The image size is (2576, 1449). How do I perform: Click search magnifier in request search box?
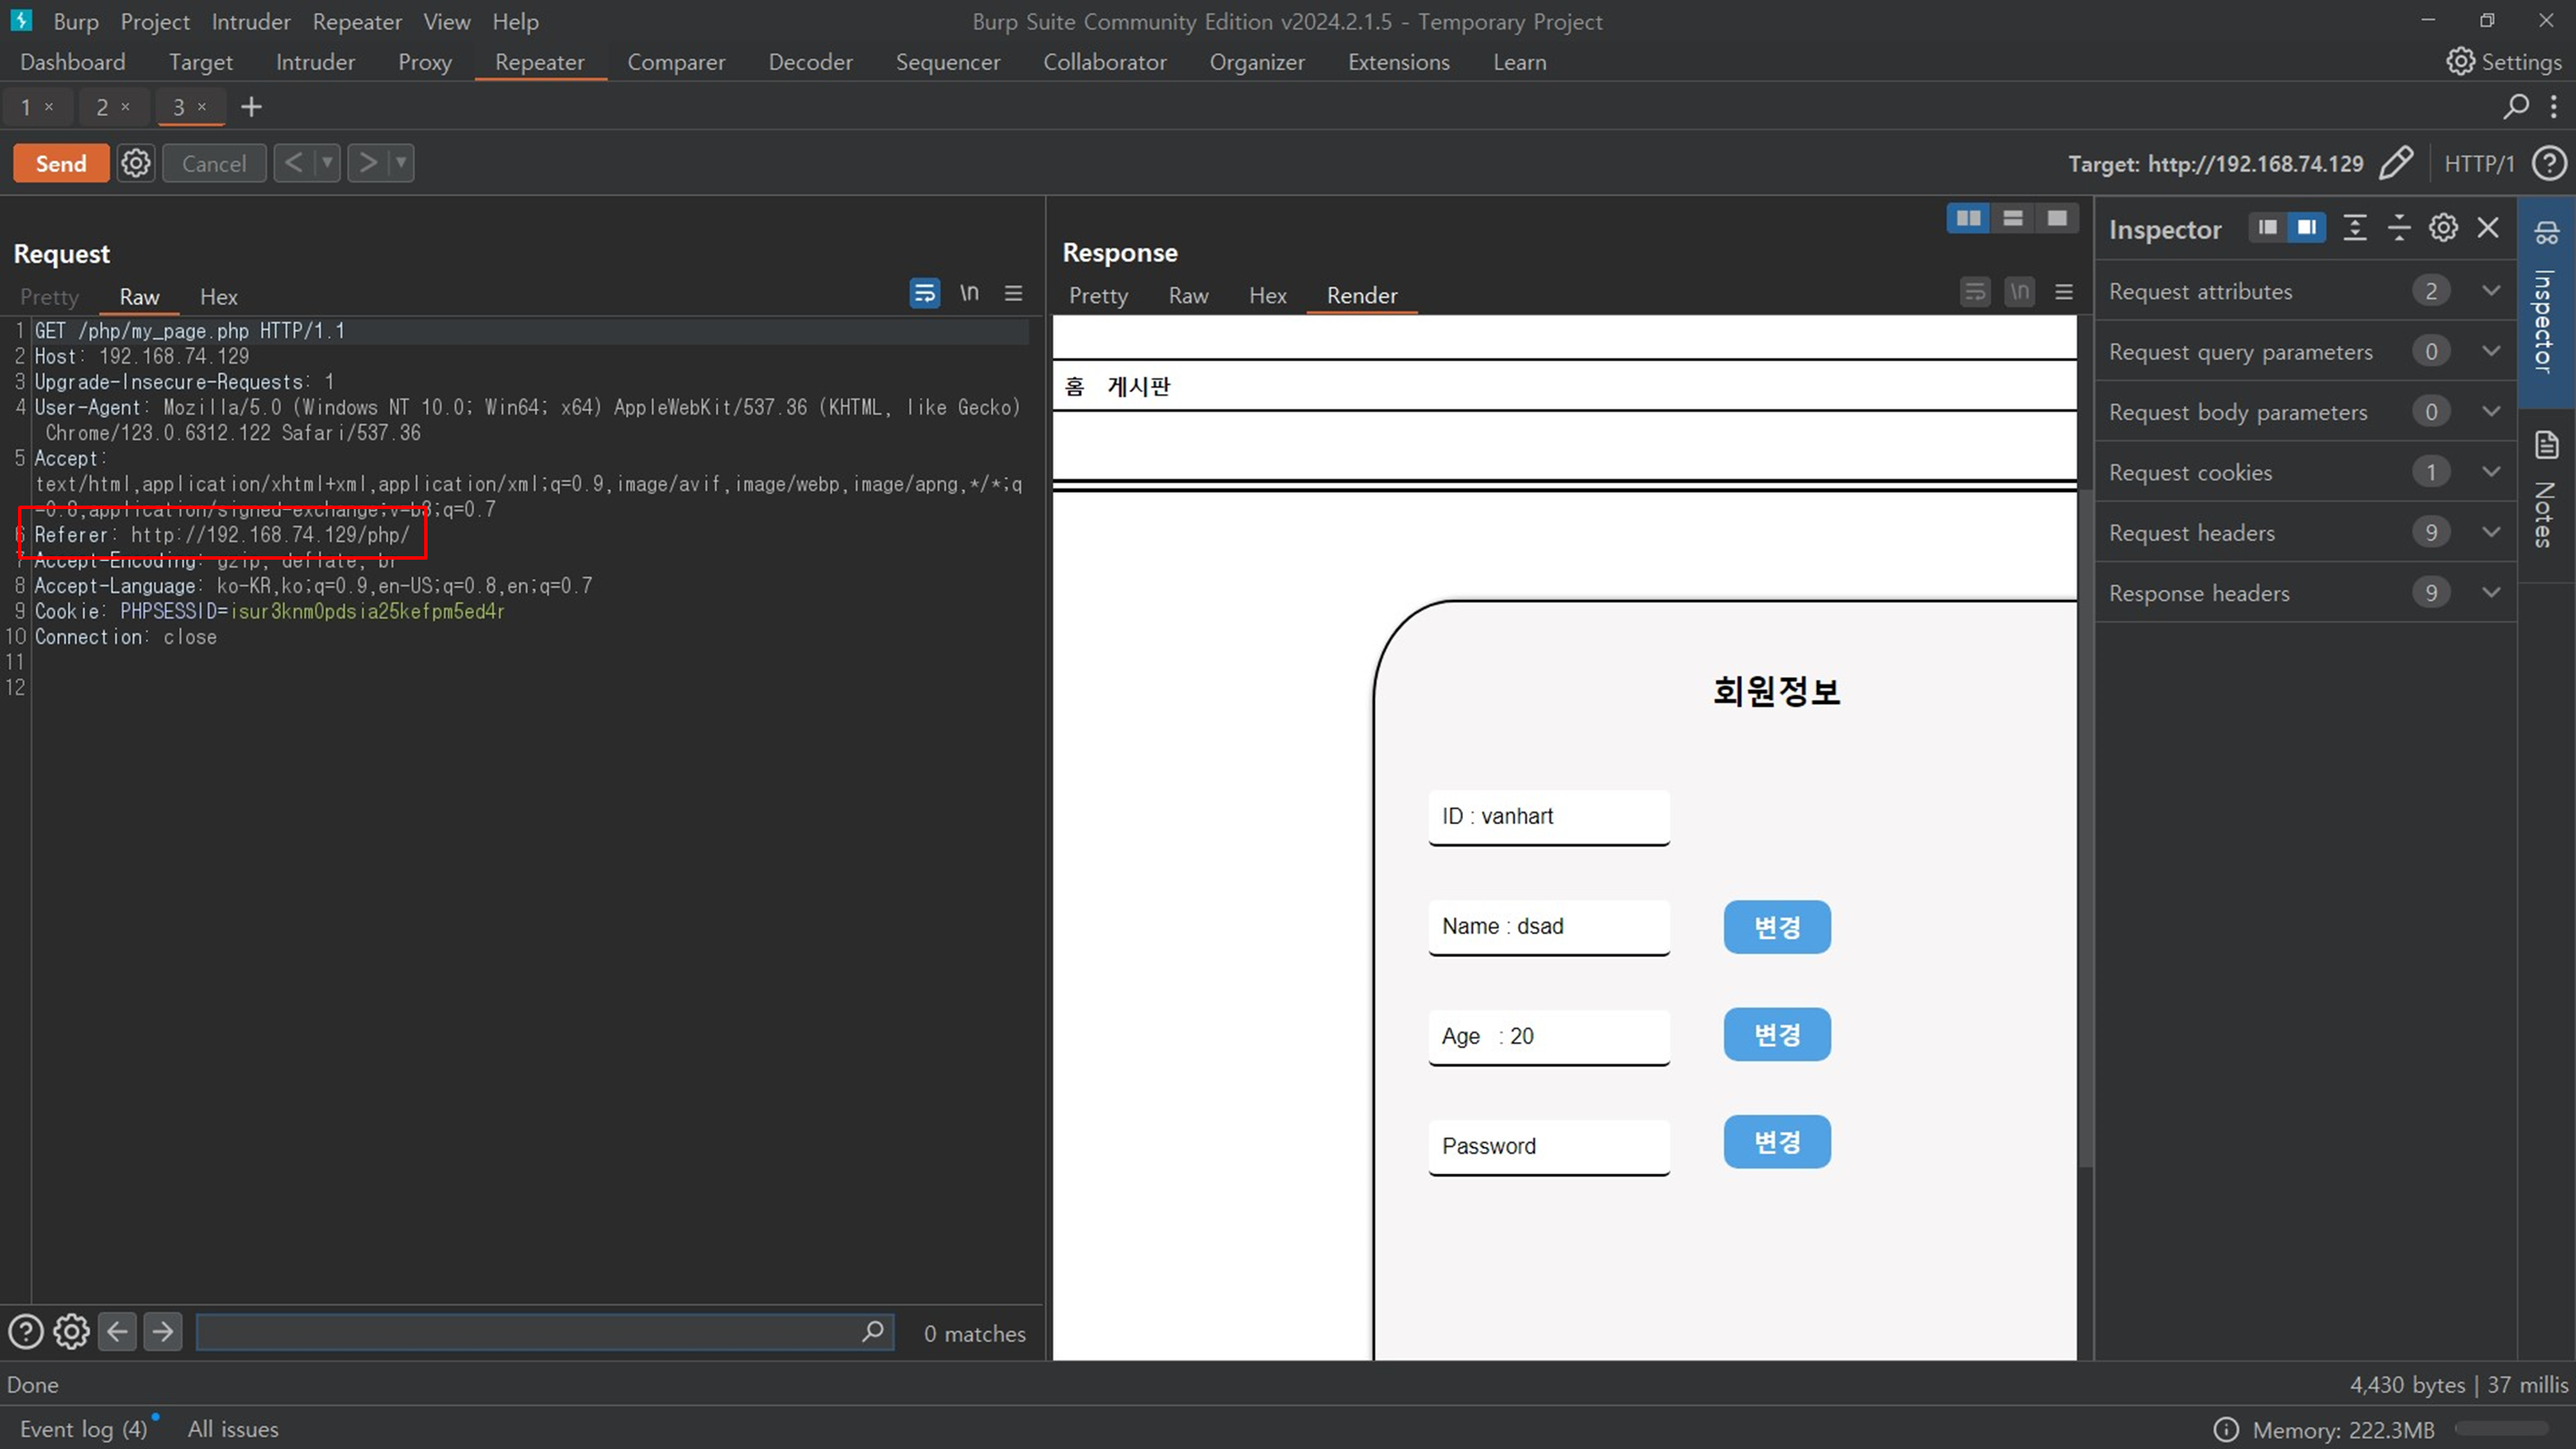pos(872,1331)
